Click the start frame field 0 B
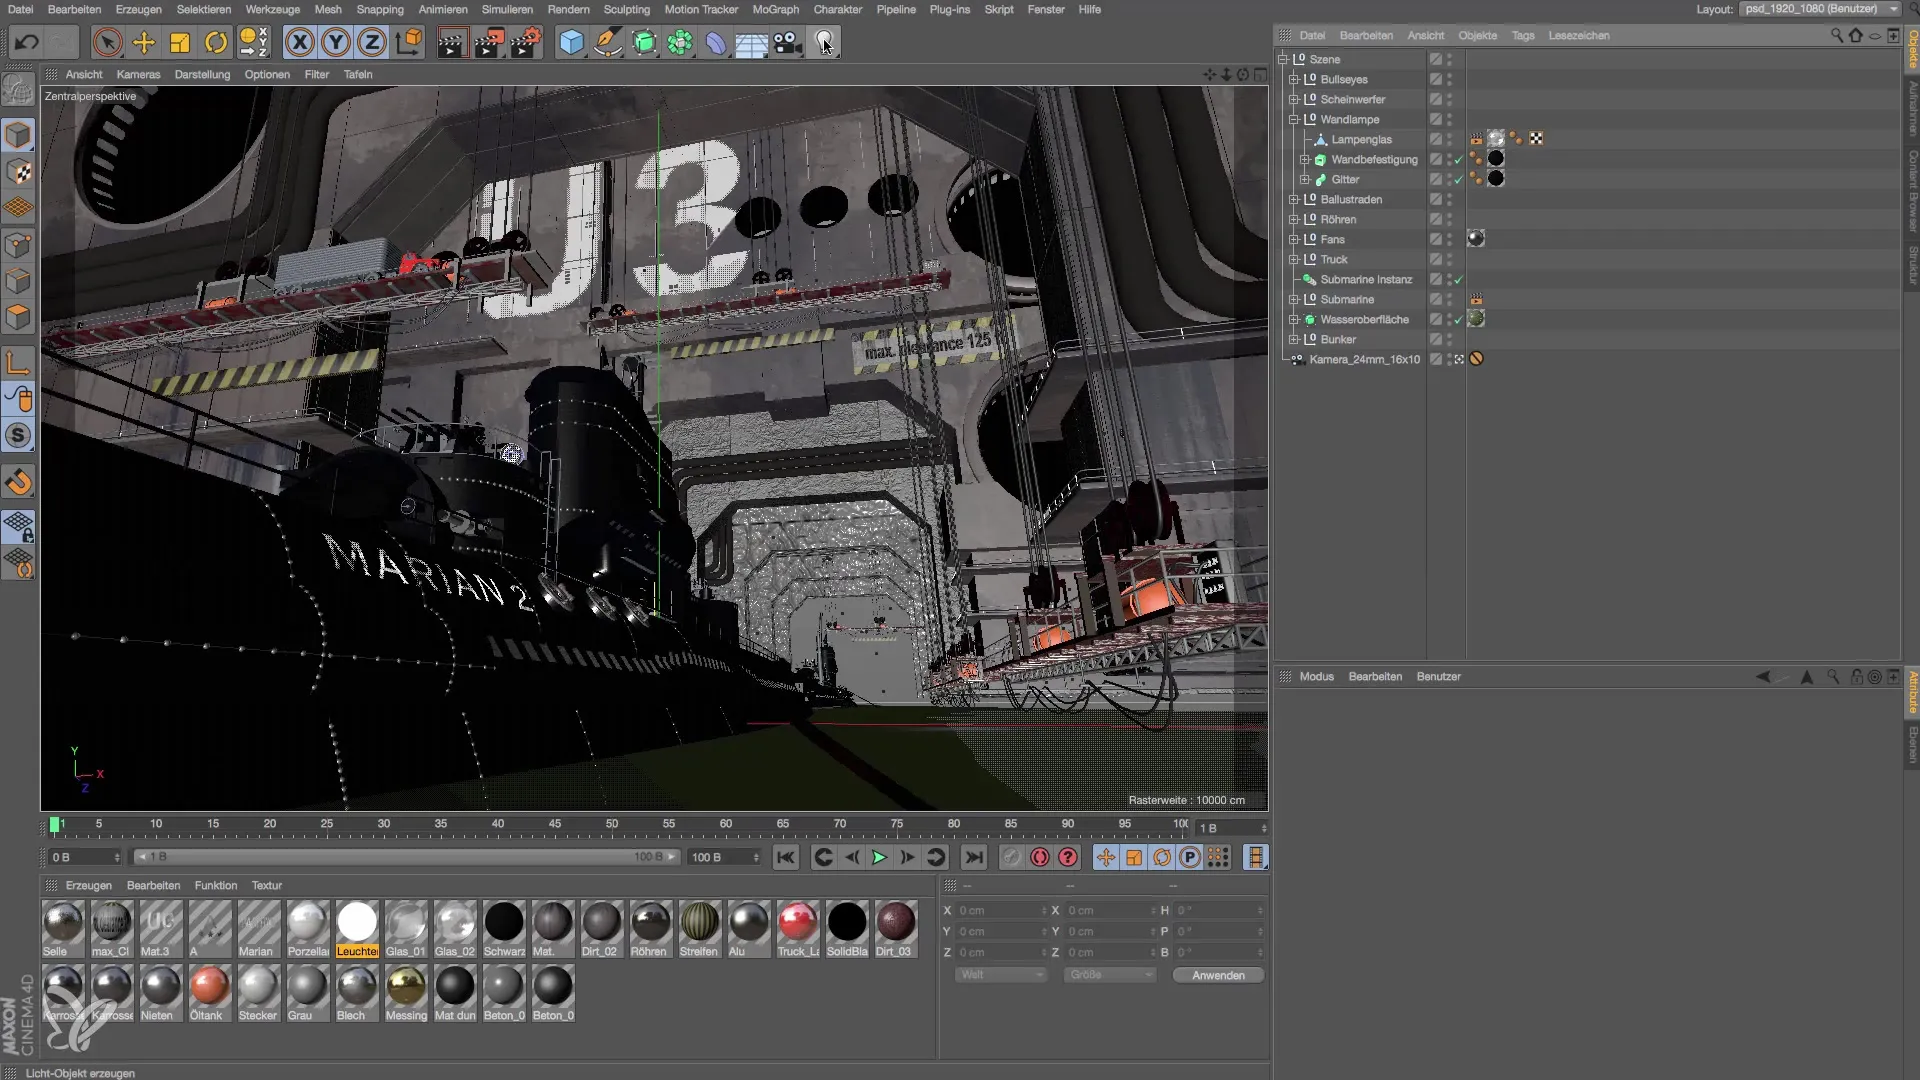The image size is (1920, 1080). pyautogui.click(x=85, y=857)
